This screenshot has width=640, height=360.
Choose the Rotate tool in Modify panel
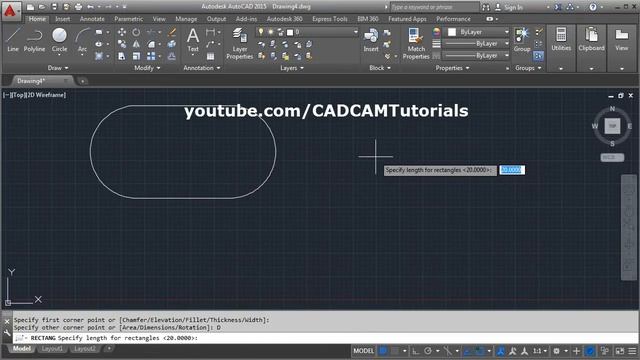click(x=136, y=32)
